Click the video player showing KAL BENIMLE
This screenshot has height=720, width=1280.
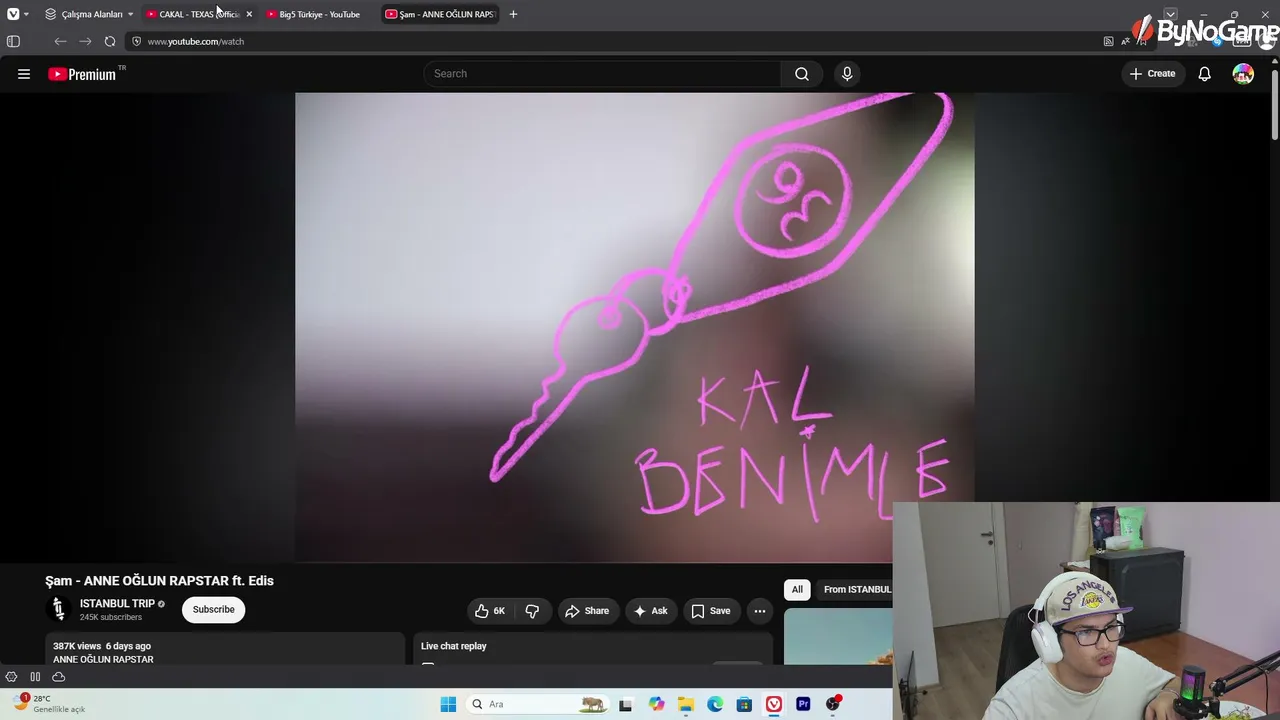tap(635, 327)
